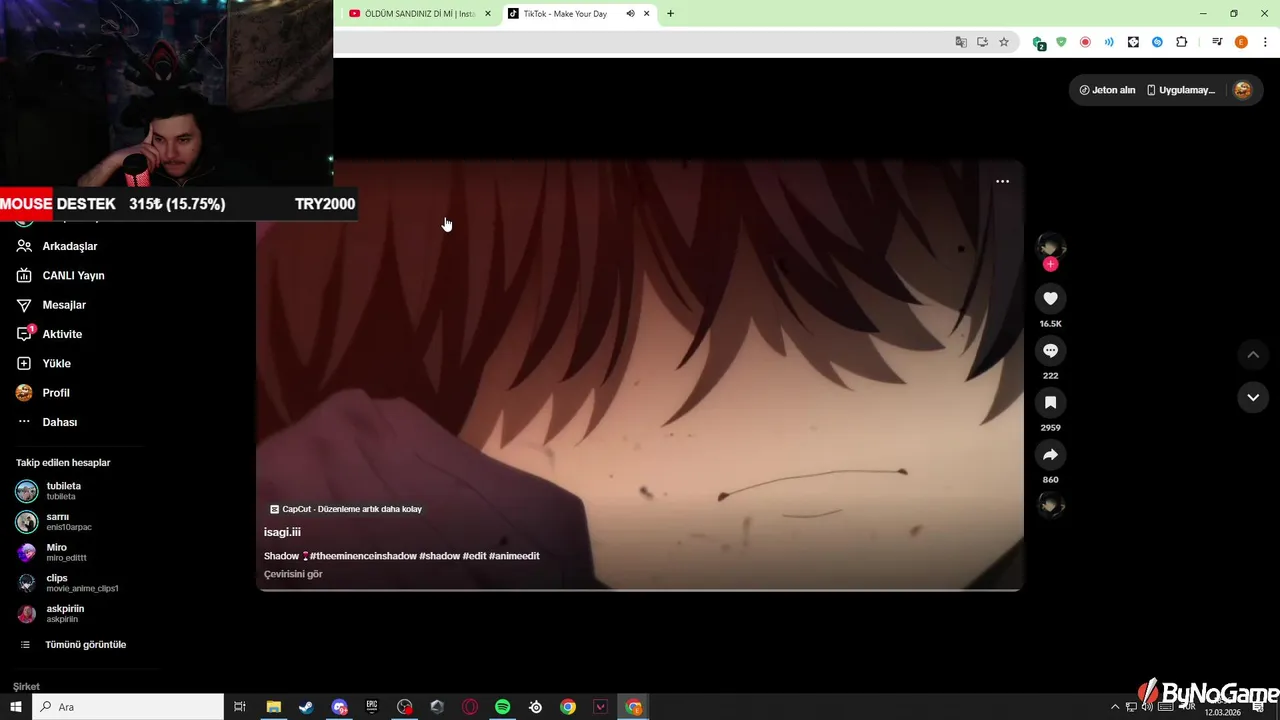Like the video with the heart icon
The image size is (1280, 720).
coord(1050,298)
